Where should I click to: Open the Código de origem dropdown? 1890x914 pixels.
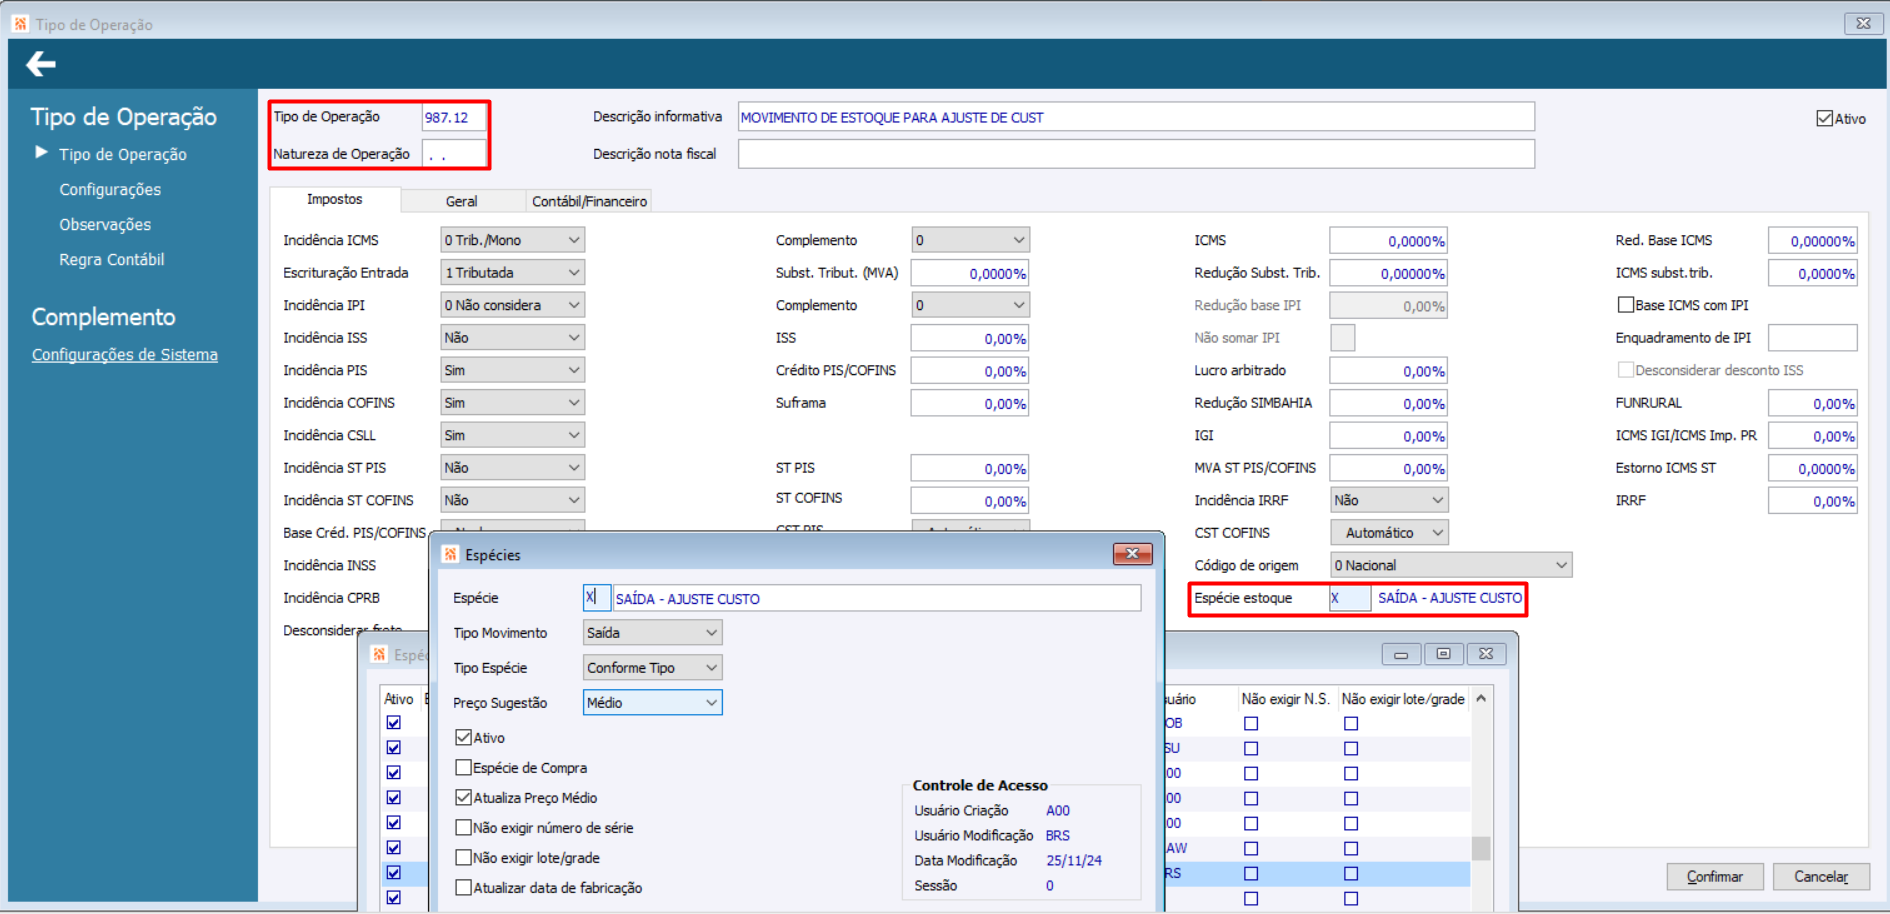click(1451, 565)
